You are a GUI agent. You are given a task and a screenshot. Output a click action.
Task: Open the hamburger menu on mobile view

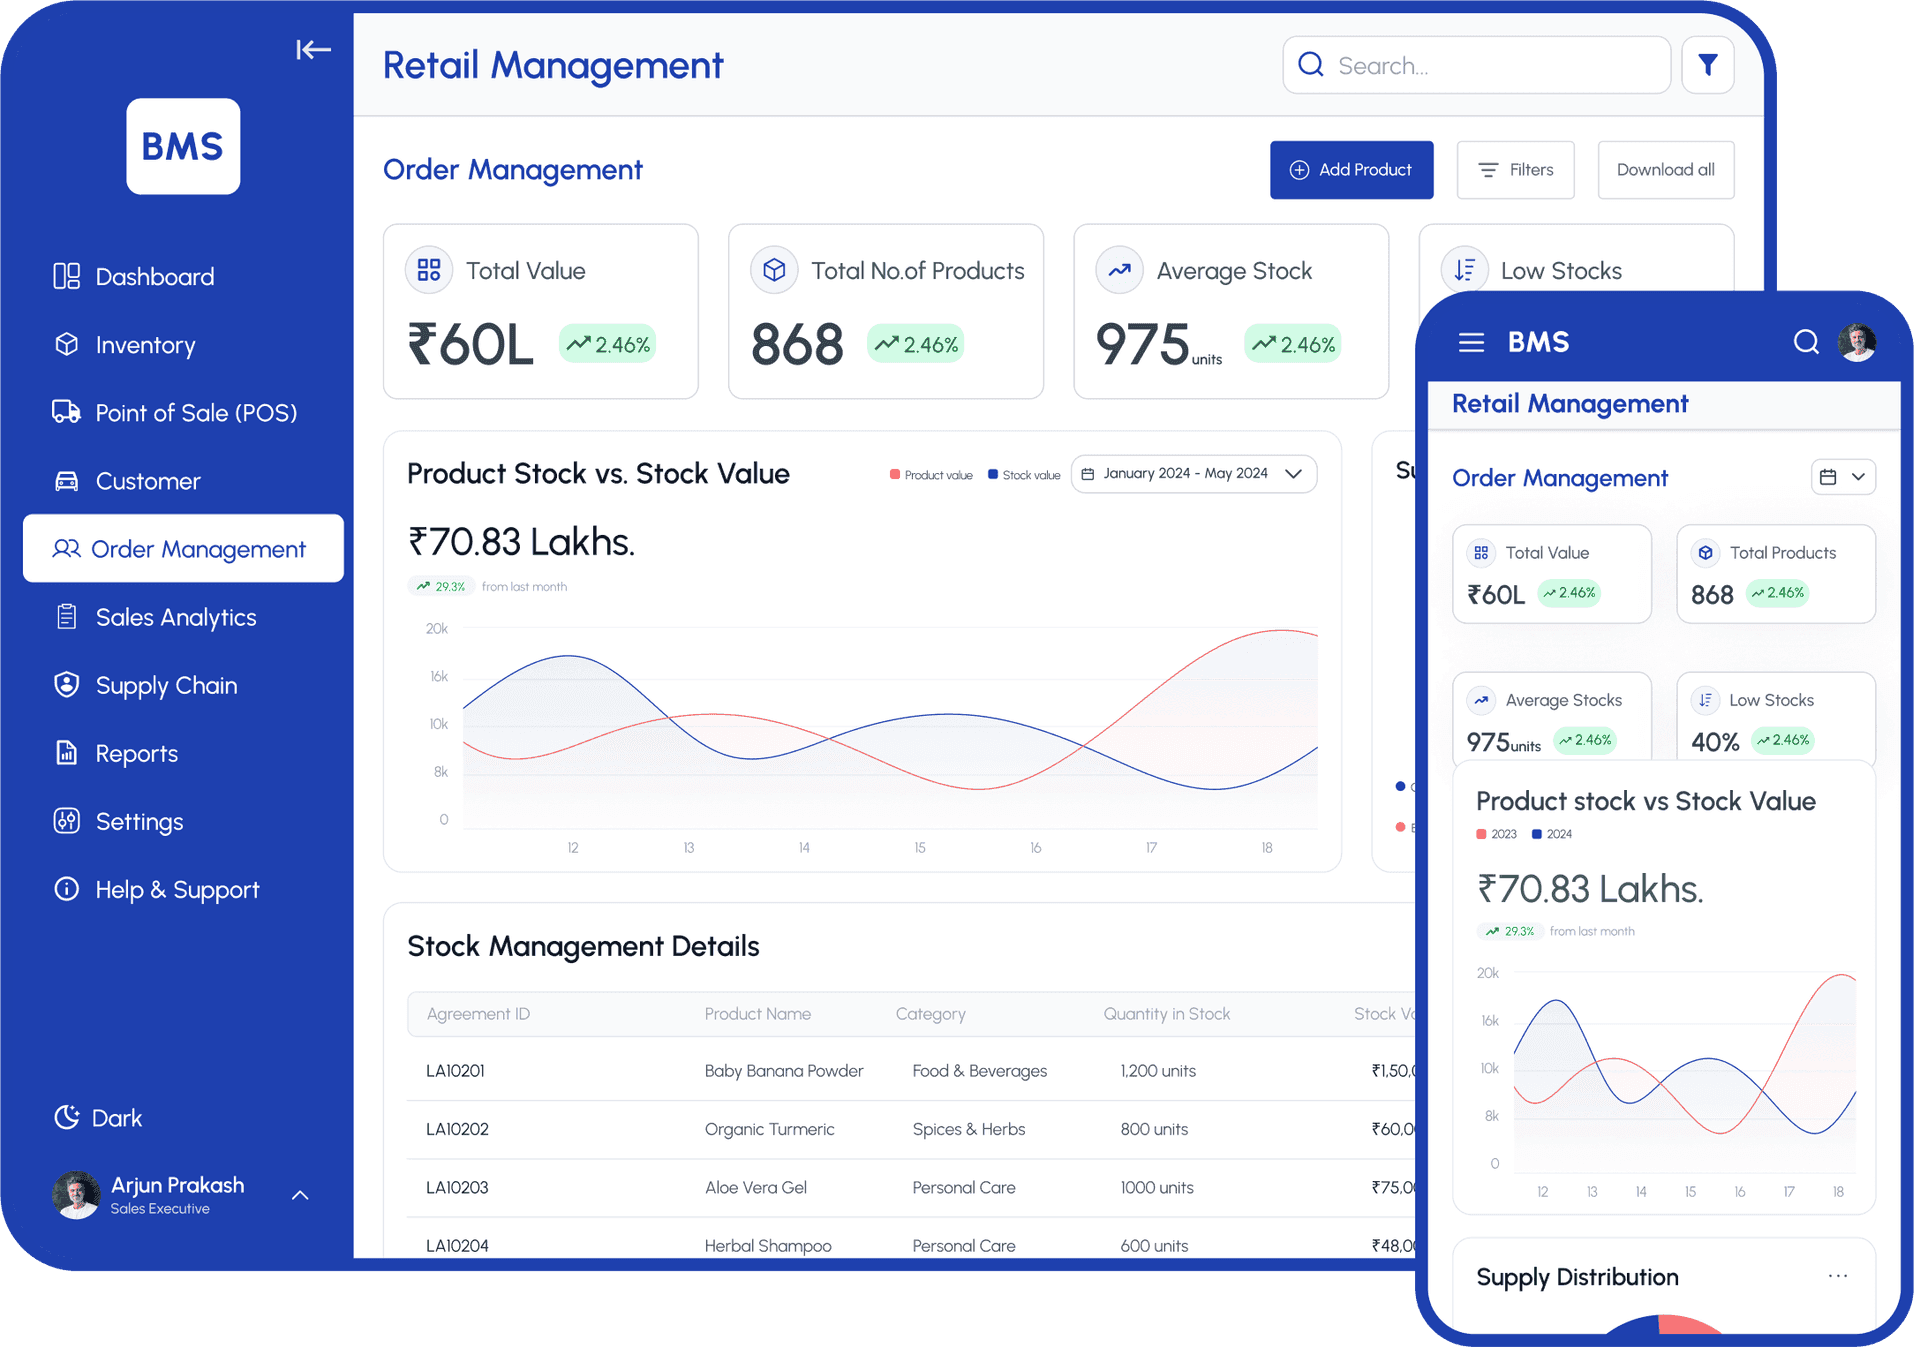1471,341
